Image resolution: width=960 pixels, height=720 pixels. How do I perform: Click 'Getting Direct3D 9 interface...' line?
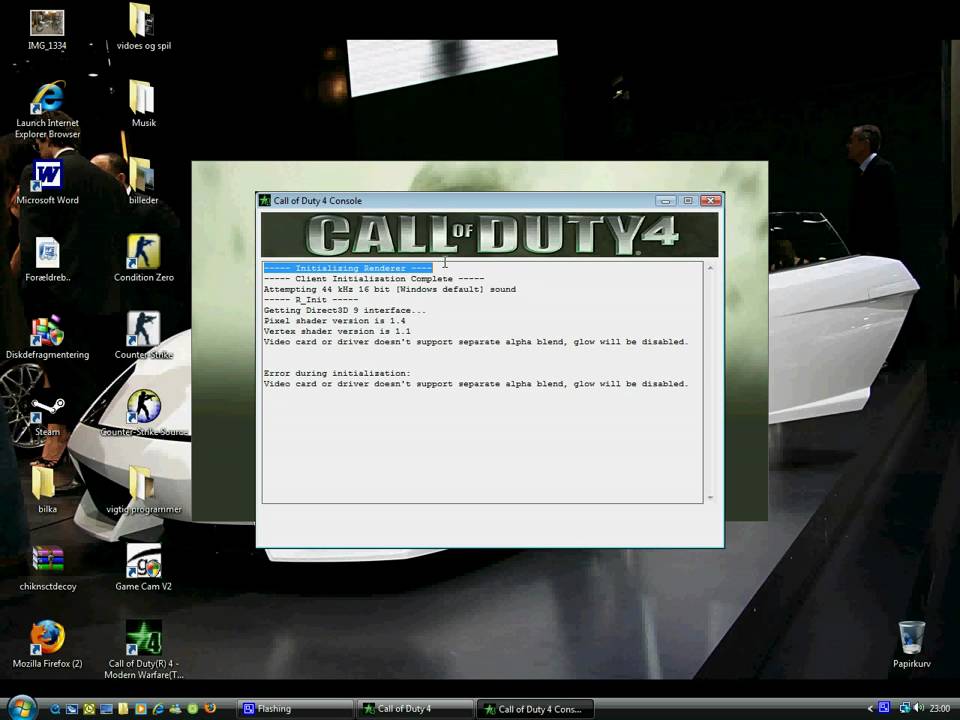[x=345, y=310]
